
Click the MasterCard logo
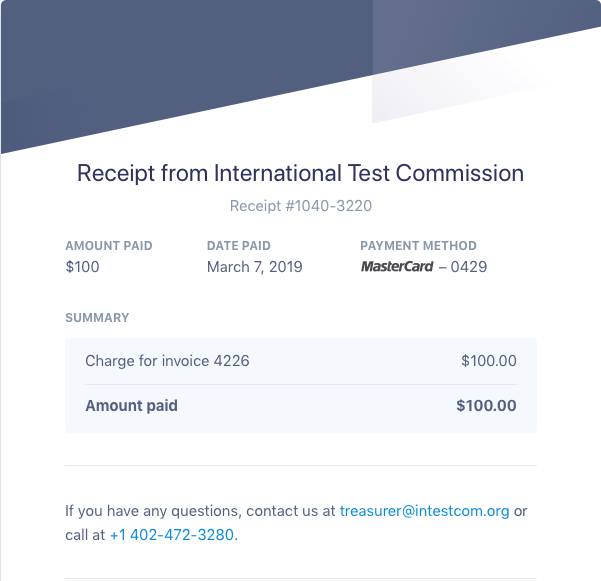coord(397,266)
